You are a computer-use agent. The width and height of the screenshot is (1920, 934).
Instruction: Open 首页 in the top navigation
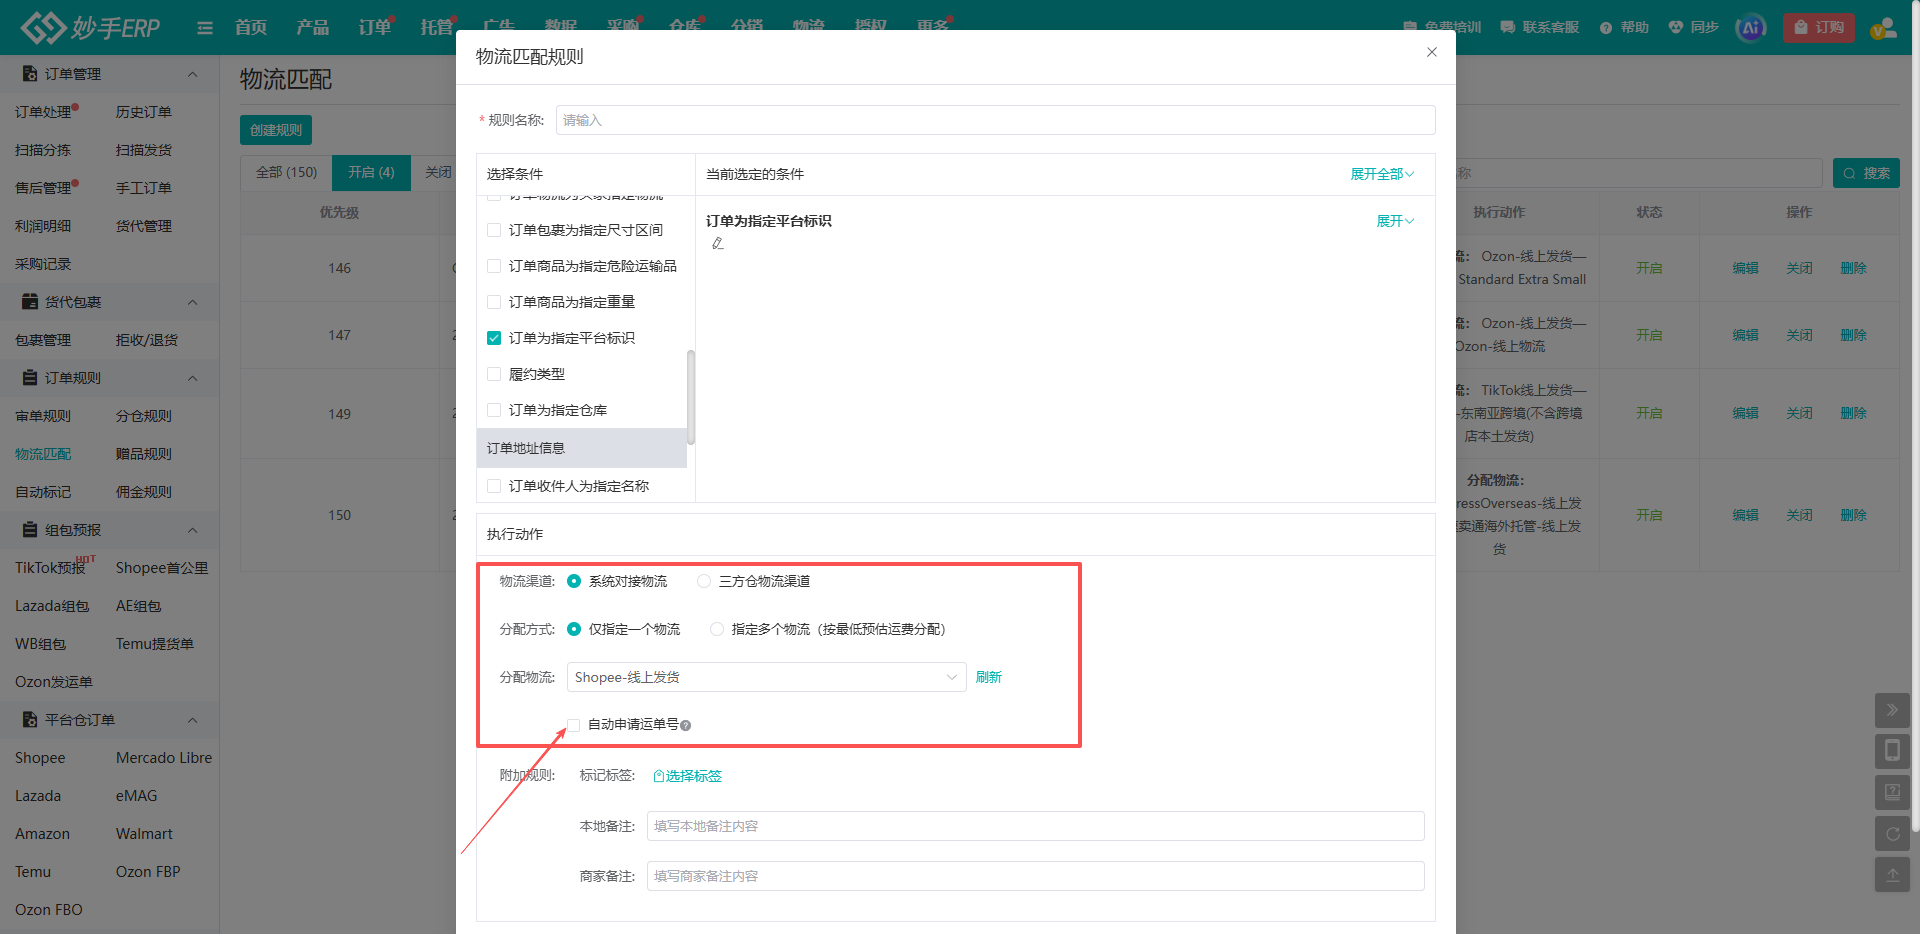click(x=251, y=27)
